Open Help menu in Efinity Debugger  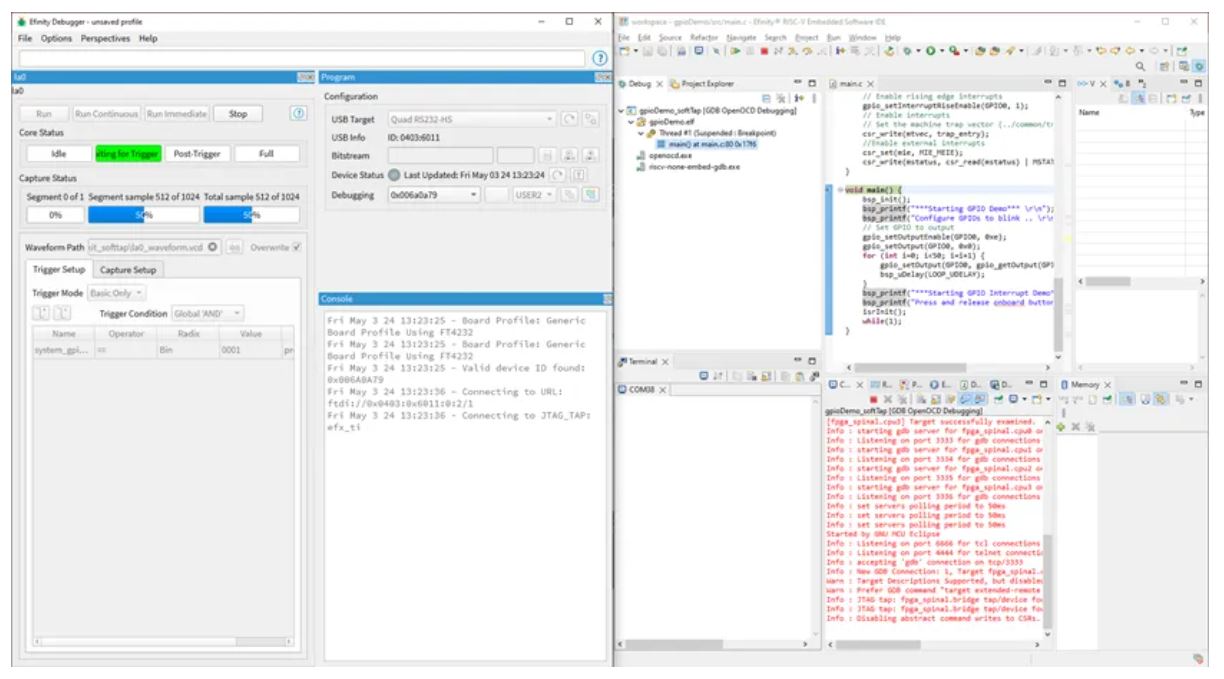click(148, 38)
